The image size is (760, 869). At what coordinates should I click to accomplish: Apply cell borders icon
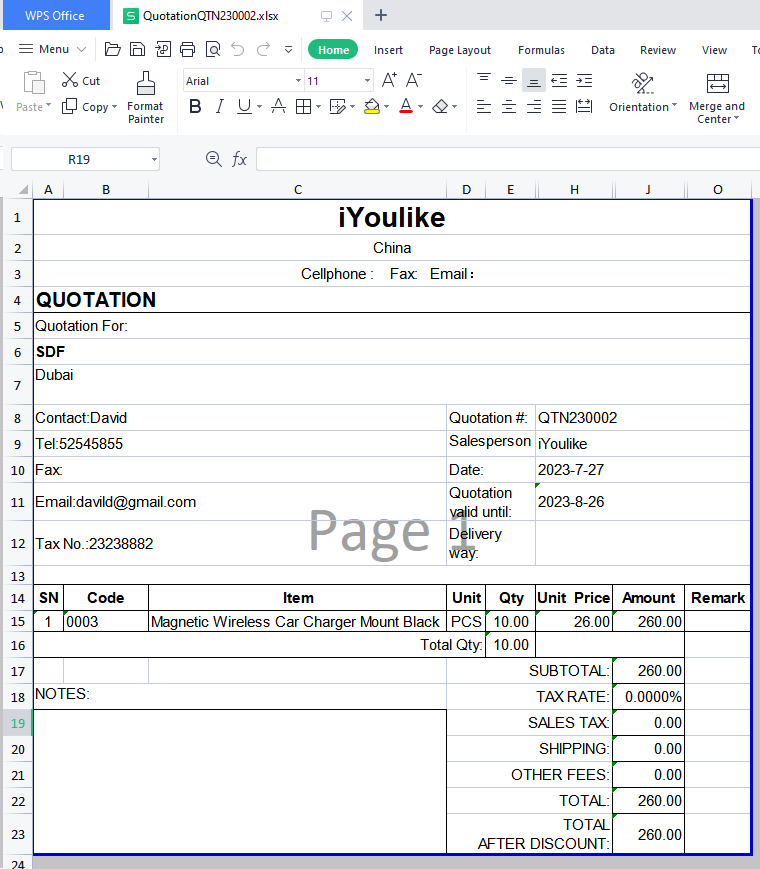pyautogui.click(x=303, y=106)
